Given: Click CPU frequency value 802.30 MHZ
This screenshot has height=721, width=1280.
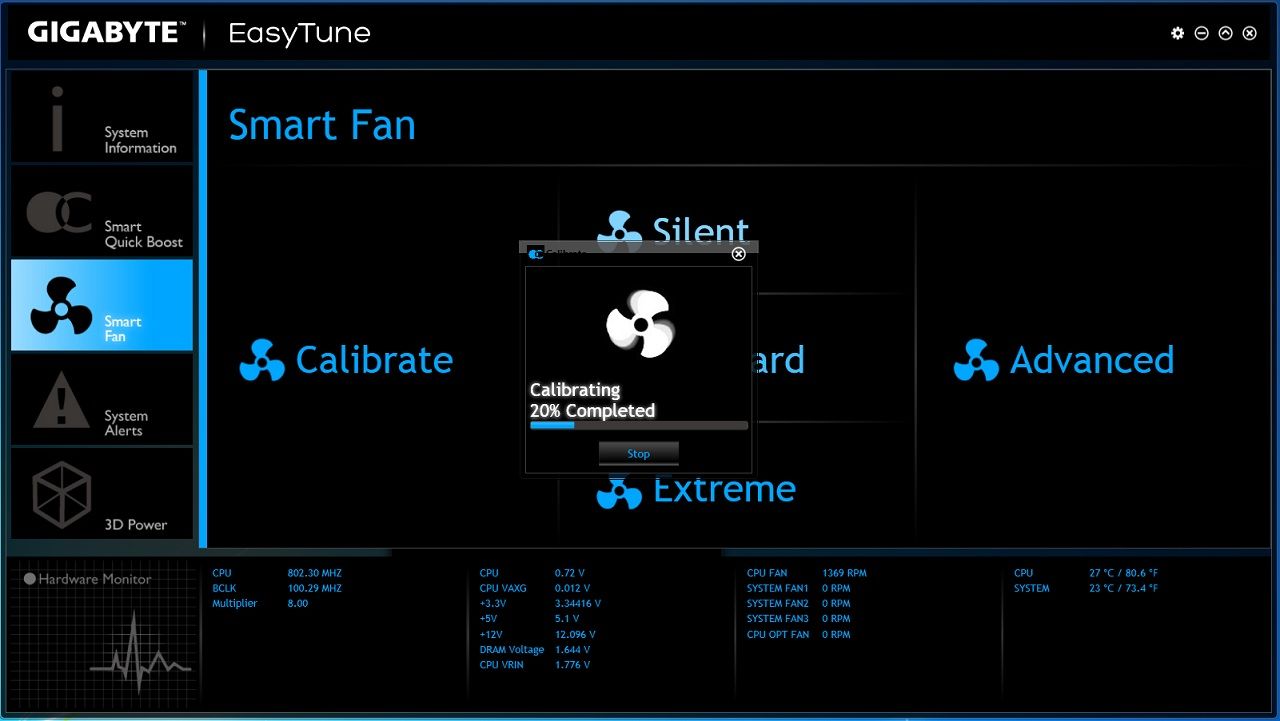Looking at the screenshot, I should (314, 573).
